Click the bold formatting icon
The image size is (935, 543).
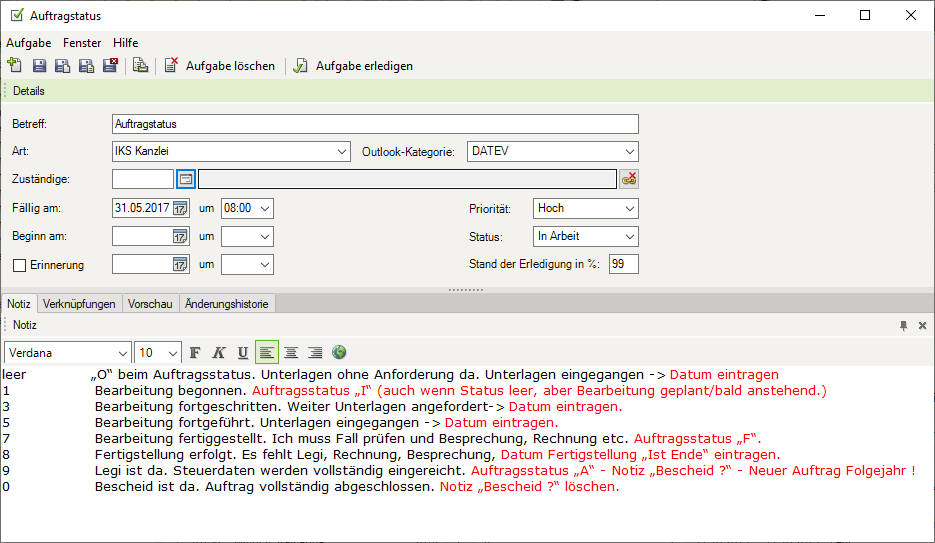coord(195,352)
